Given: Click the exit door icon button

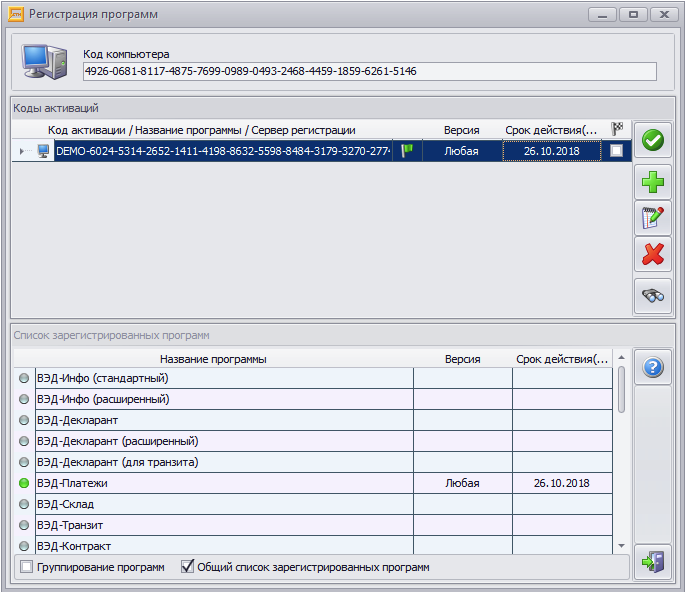Looking at the screenshot, I should coord(653,563).
